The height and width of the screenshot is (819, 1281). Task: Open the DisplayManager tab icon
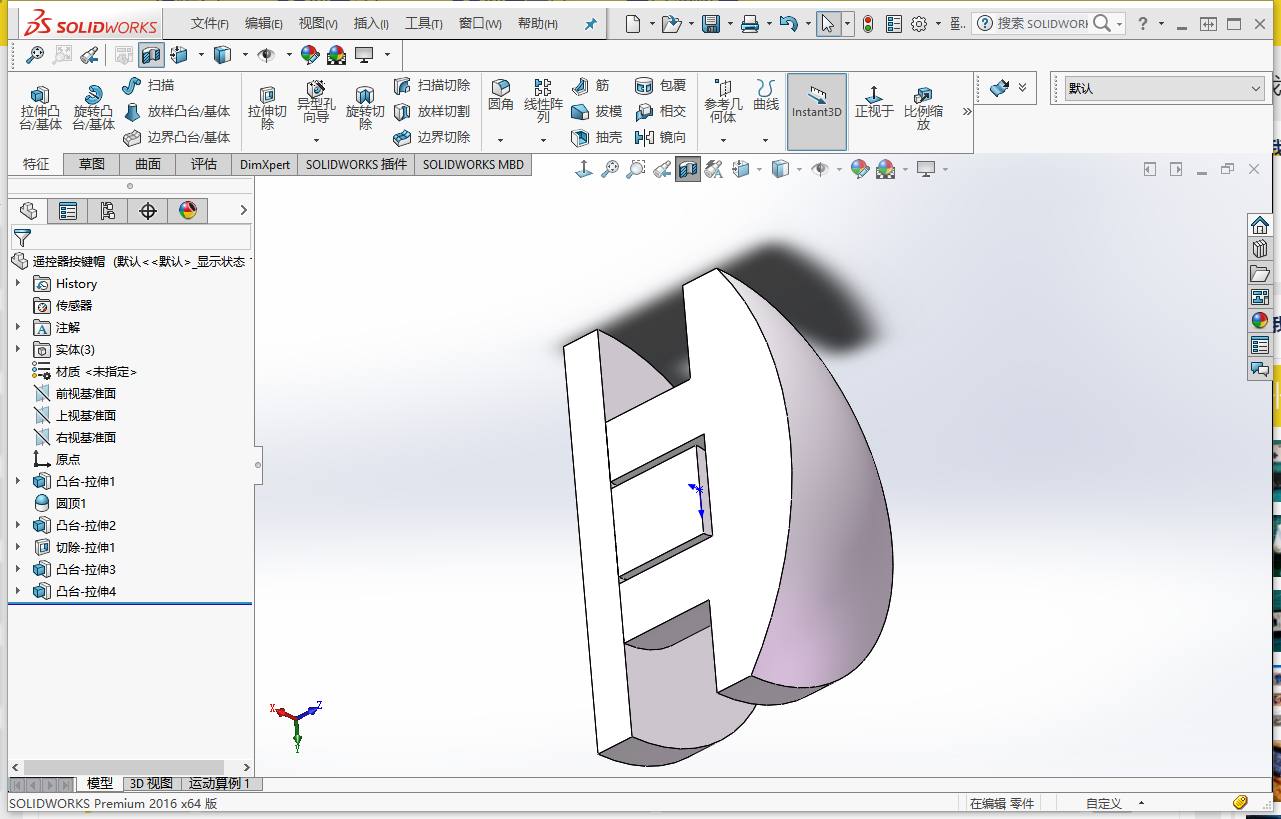tap(187, 211)
